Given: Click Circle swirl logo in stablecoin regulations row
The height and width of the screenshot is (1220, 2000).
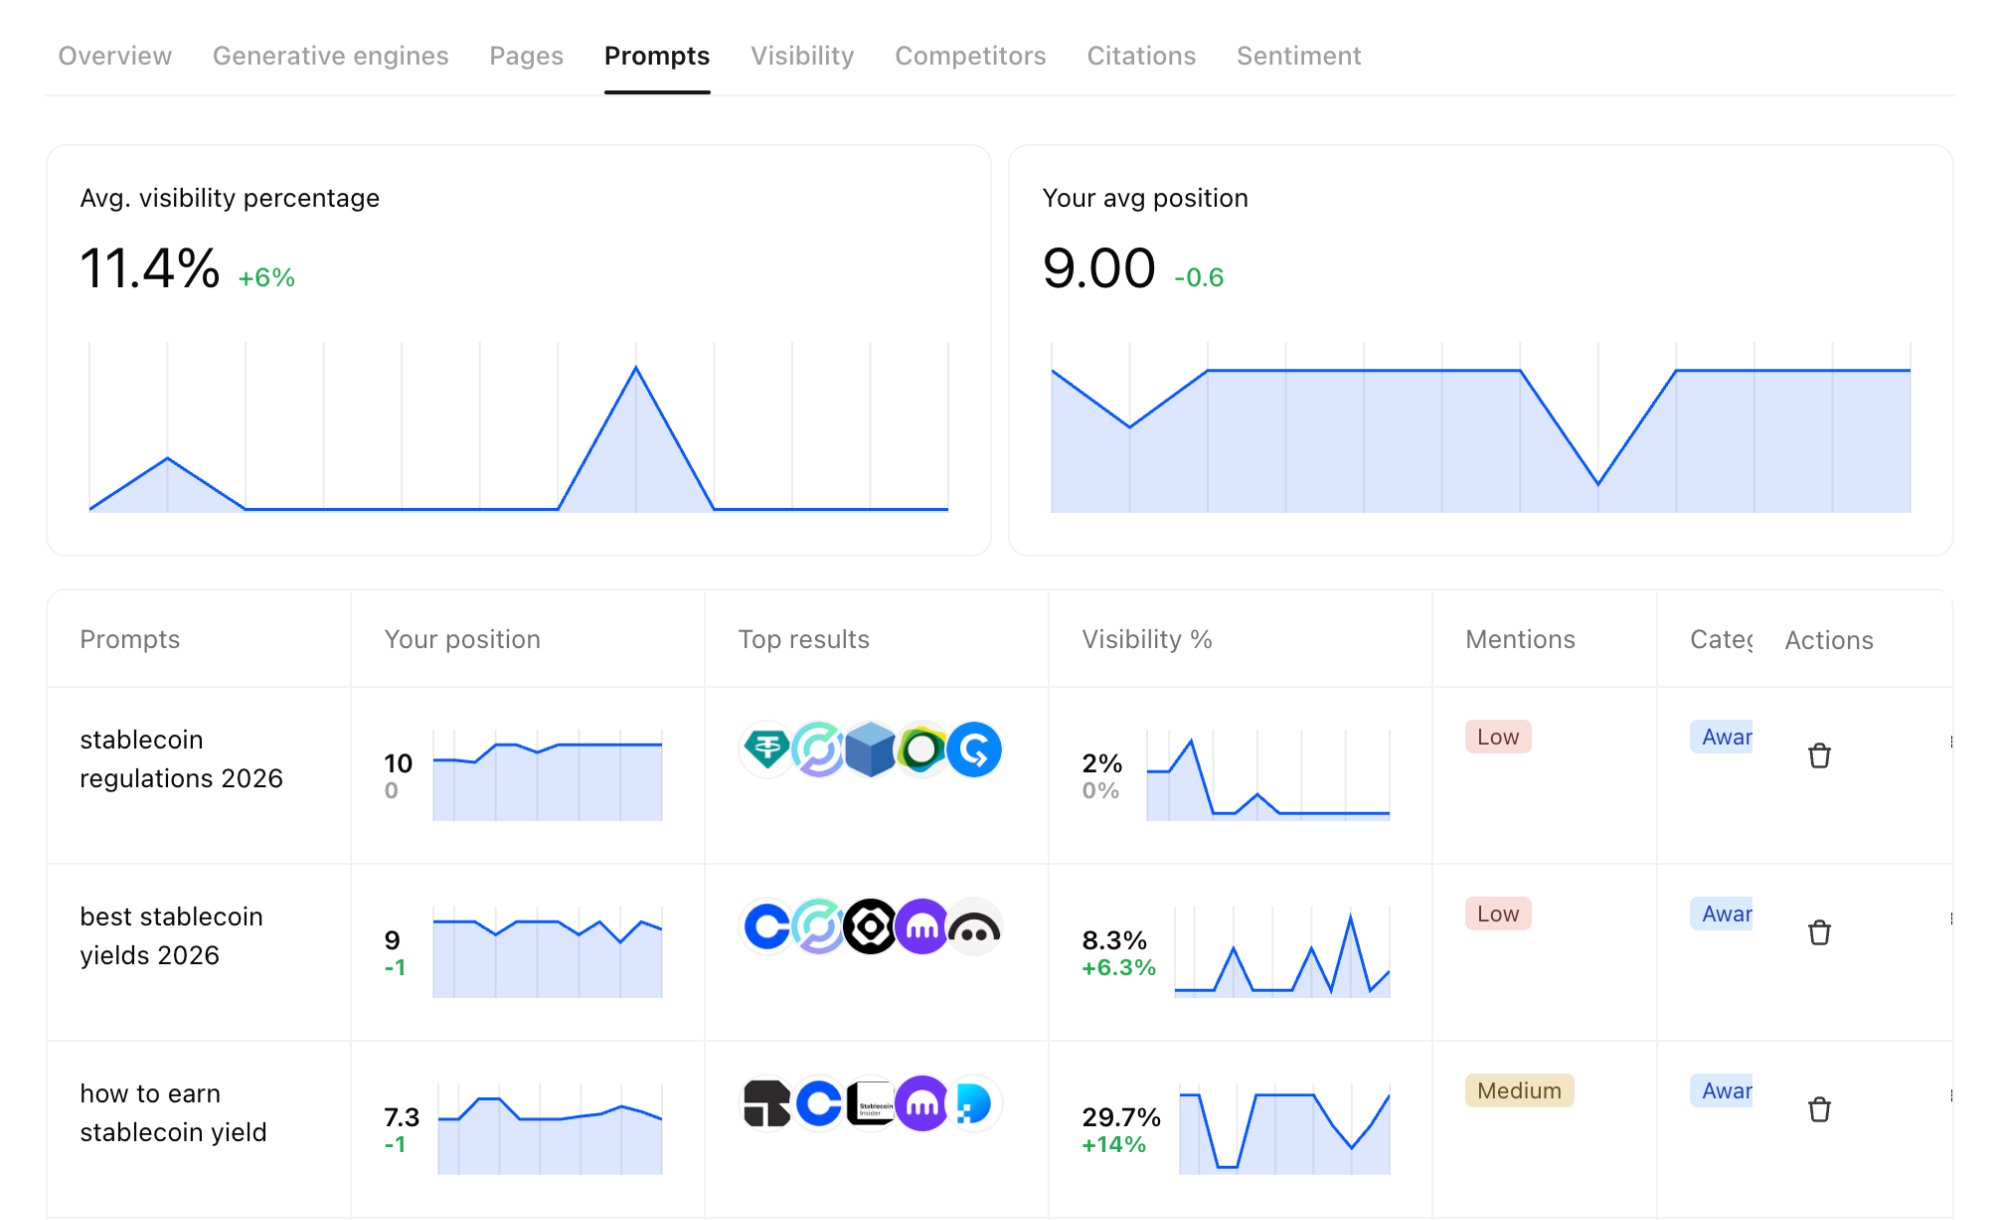Looking at the screenshot, I should click(819, 749).
